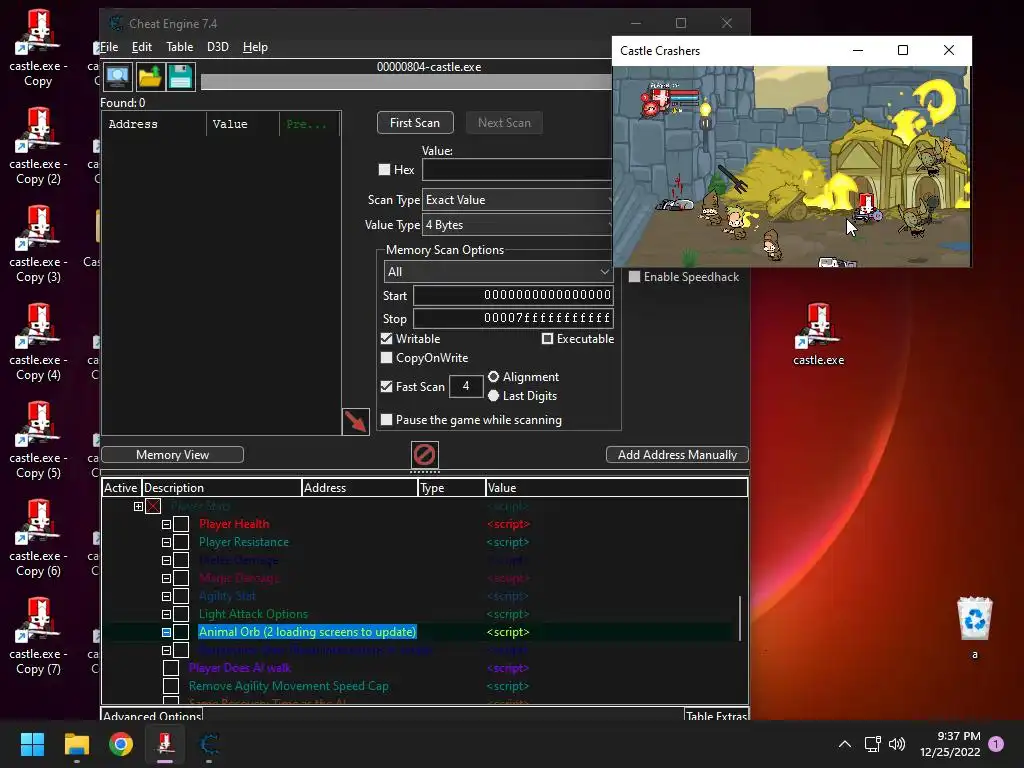This screenshot has height=768, width=1024.
Task: Open the process list computer icon
Action: 118,77
